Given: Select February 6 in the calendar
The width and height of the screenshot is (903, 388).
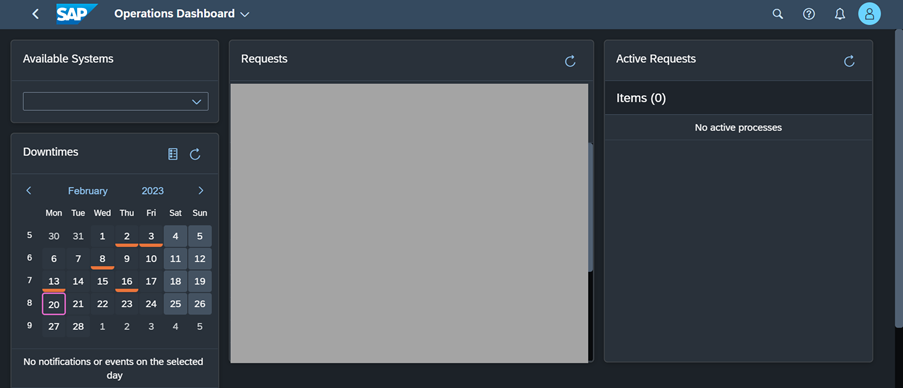Looking at the screenshot, I should (54, 258).
